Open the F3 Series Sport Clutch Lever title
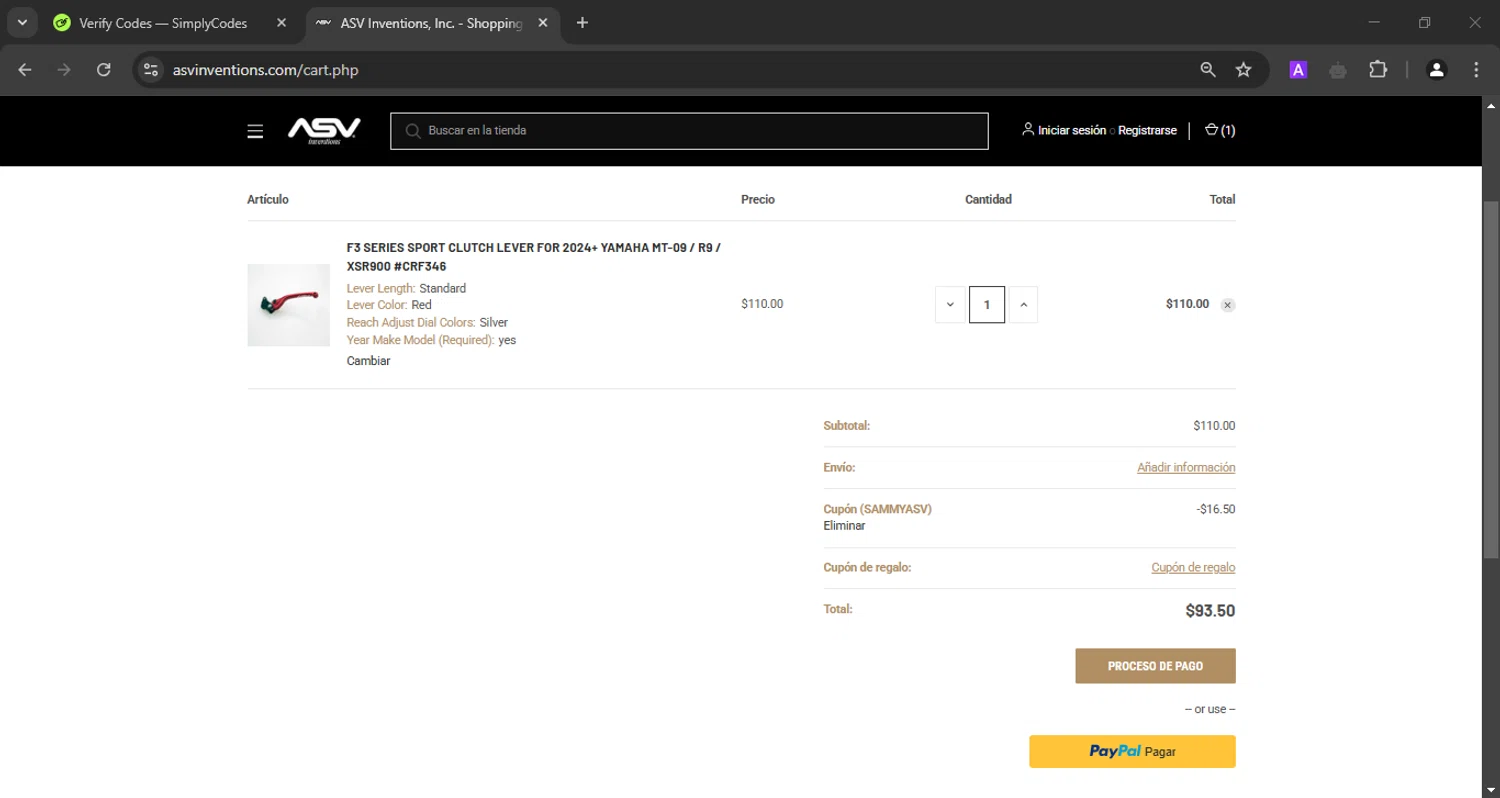Image resolution: width=1500 pixels, height=798 pixels. [534, 257]
